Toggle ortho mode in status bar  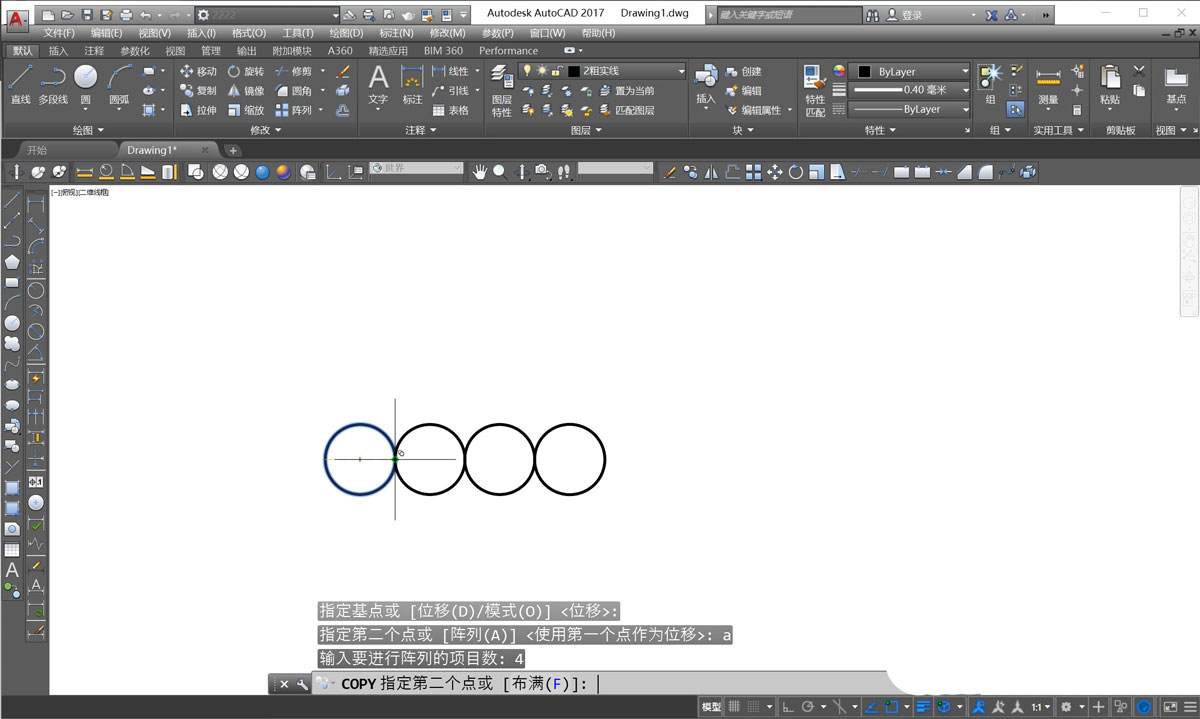787,707
